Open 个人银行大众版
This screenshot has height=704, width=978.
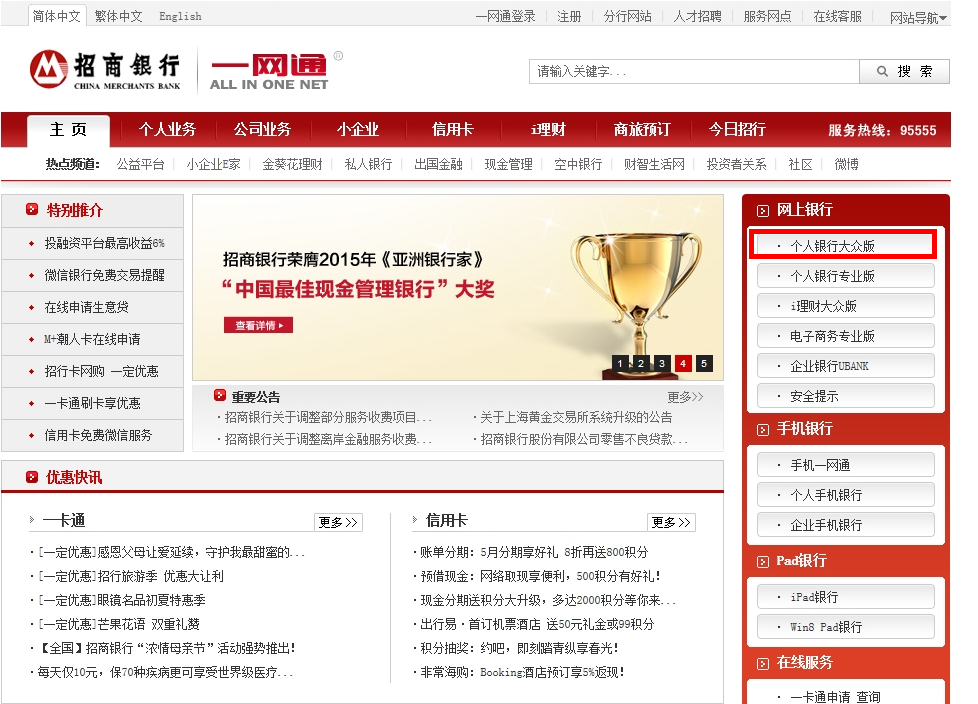845,245
